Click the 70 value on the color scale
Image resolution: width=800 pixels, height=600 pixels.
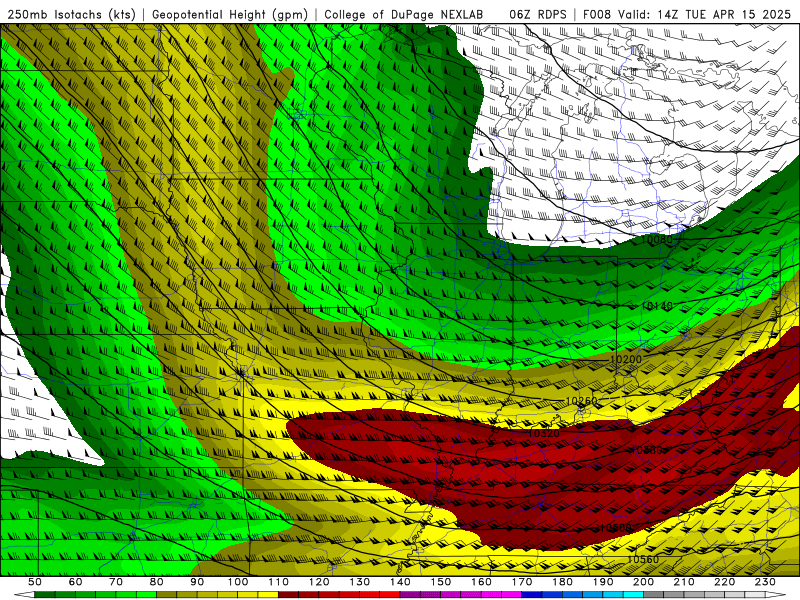(116, 582)
